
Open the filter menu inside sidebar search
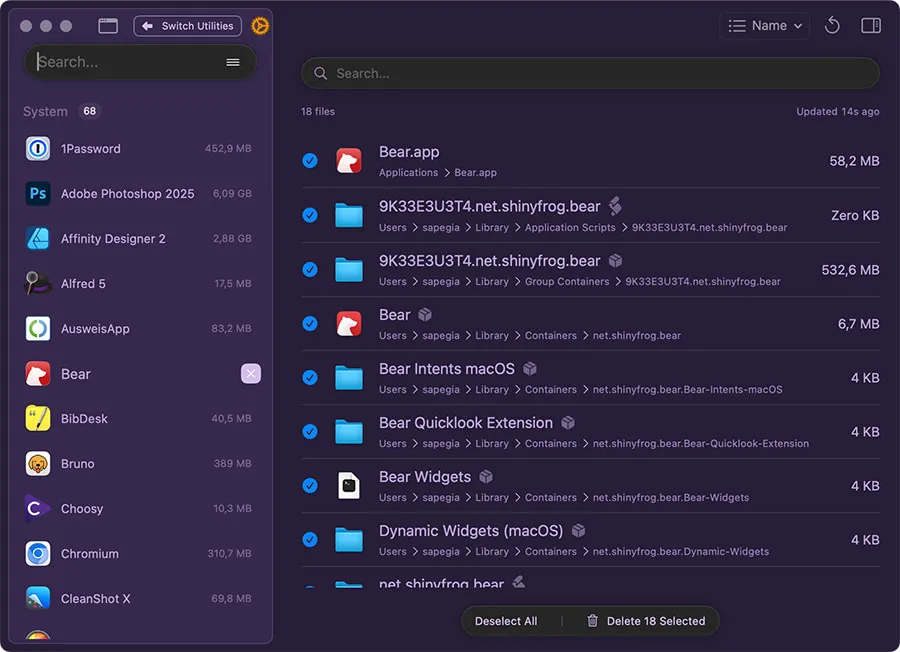[x=233, y=62]
